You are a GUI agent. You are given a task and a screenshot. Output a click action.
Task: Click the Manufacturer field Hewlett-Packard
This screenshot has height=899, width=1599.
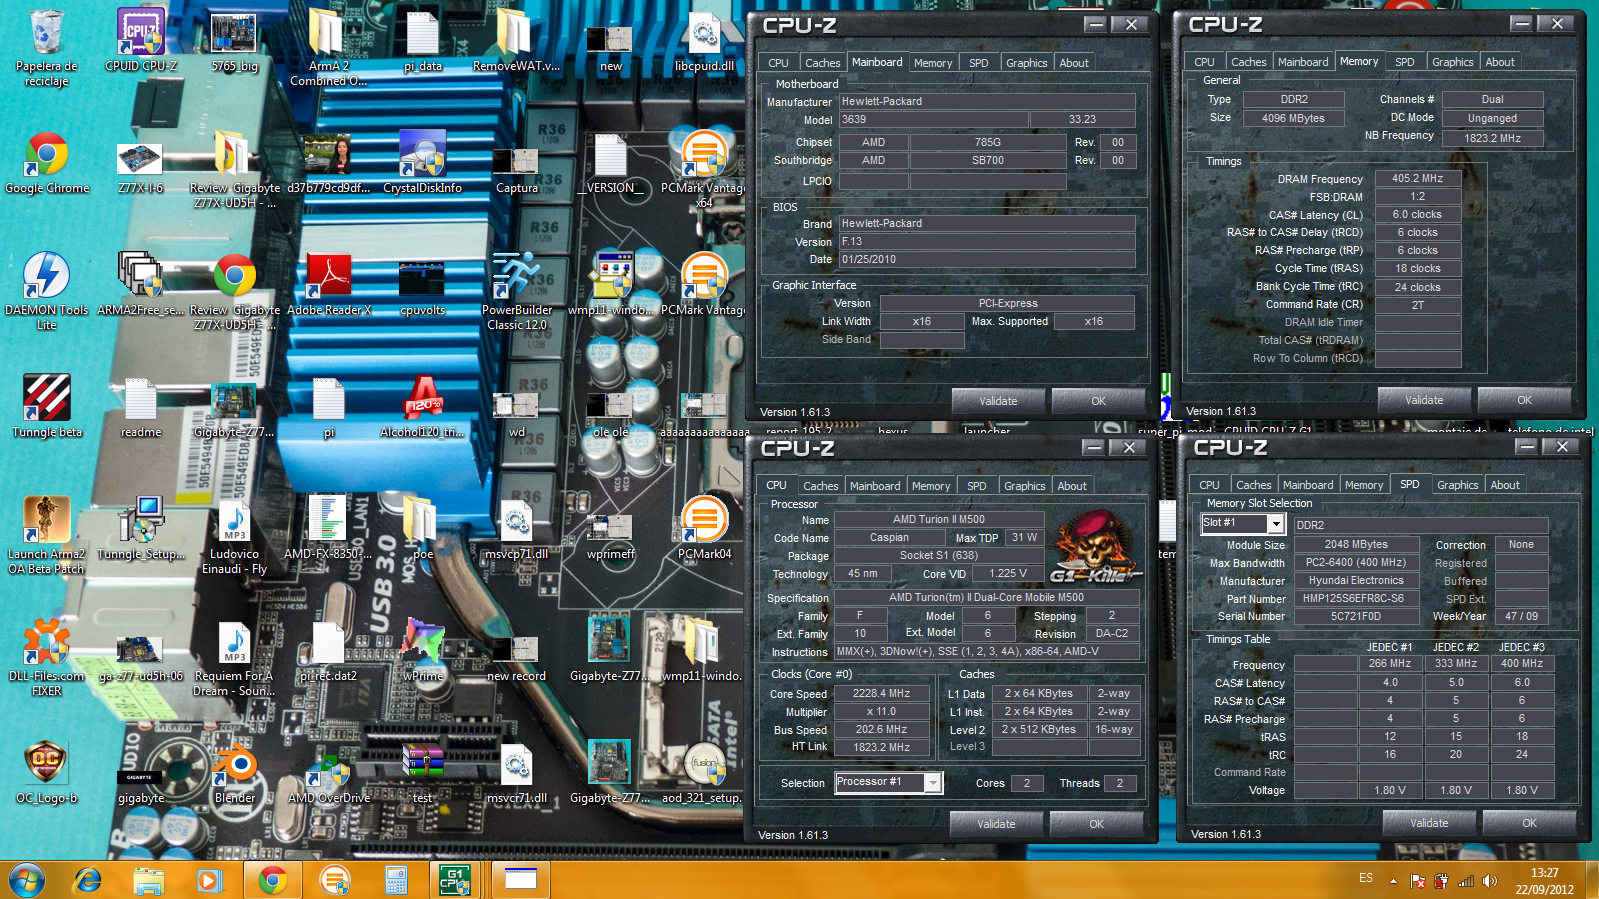(987, 101)
